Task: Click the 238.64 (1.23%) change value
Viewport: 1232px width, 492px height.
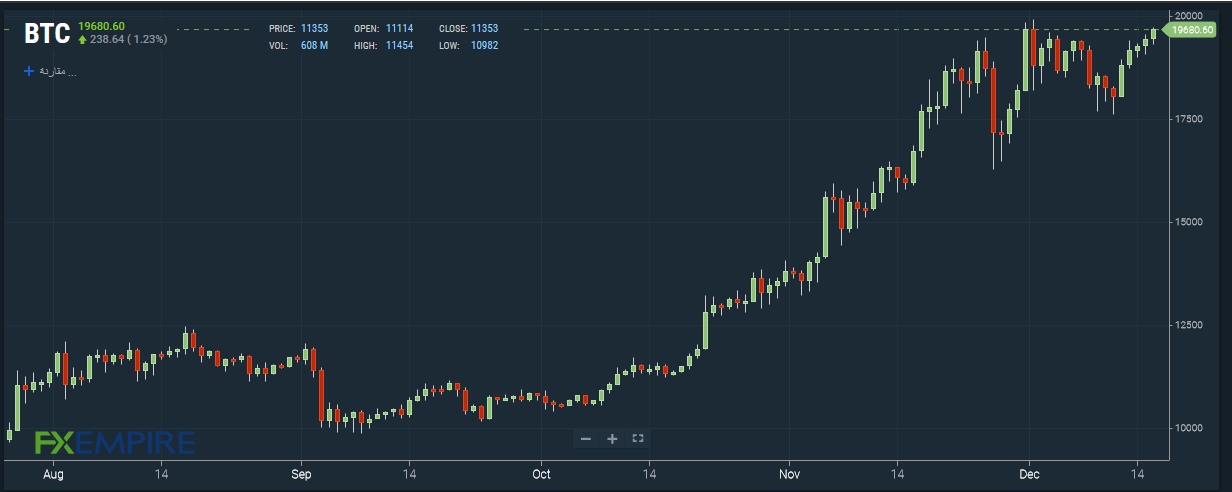Action: (129, 40)
